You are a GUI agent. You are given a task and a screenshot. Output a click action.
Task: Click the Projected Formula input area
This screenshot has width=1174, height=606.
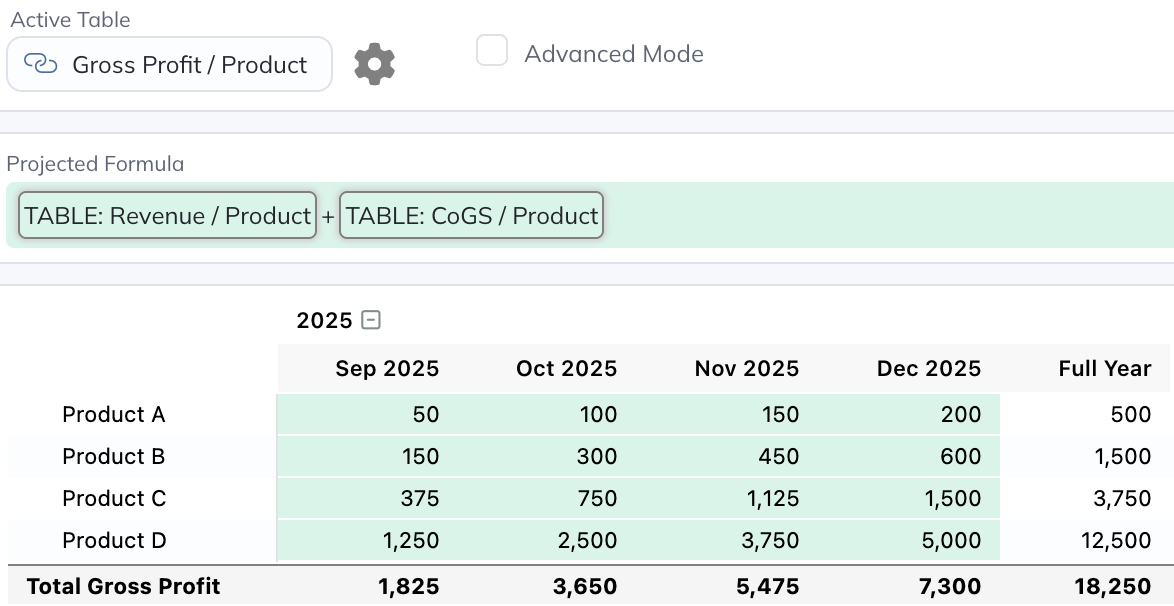pos(880,215)
